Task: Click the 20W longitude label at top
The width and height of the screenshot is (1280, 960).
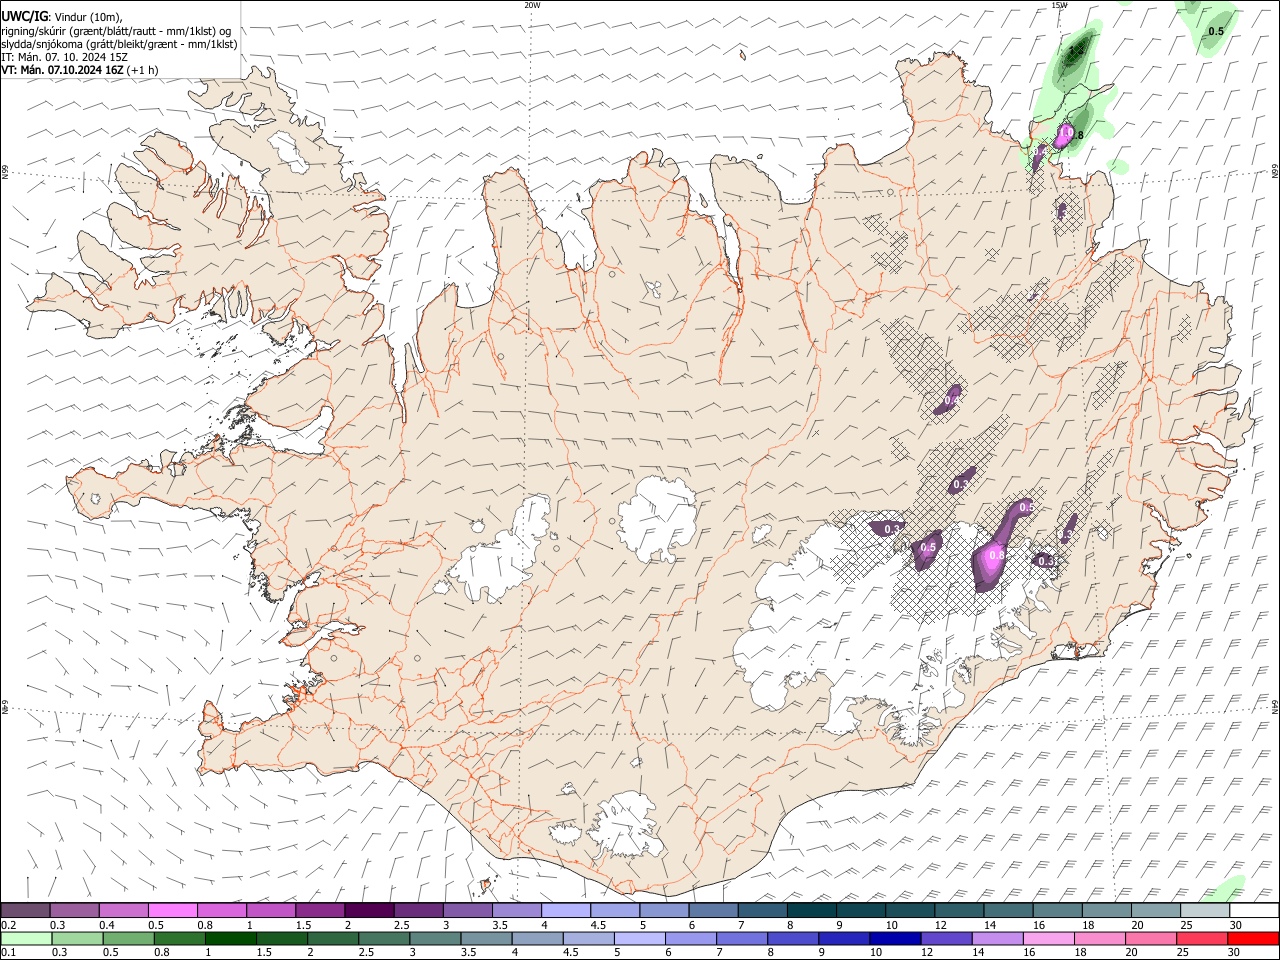Action: click(x=533, y=5)
